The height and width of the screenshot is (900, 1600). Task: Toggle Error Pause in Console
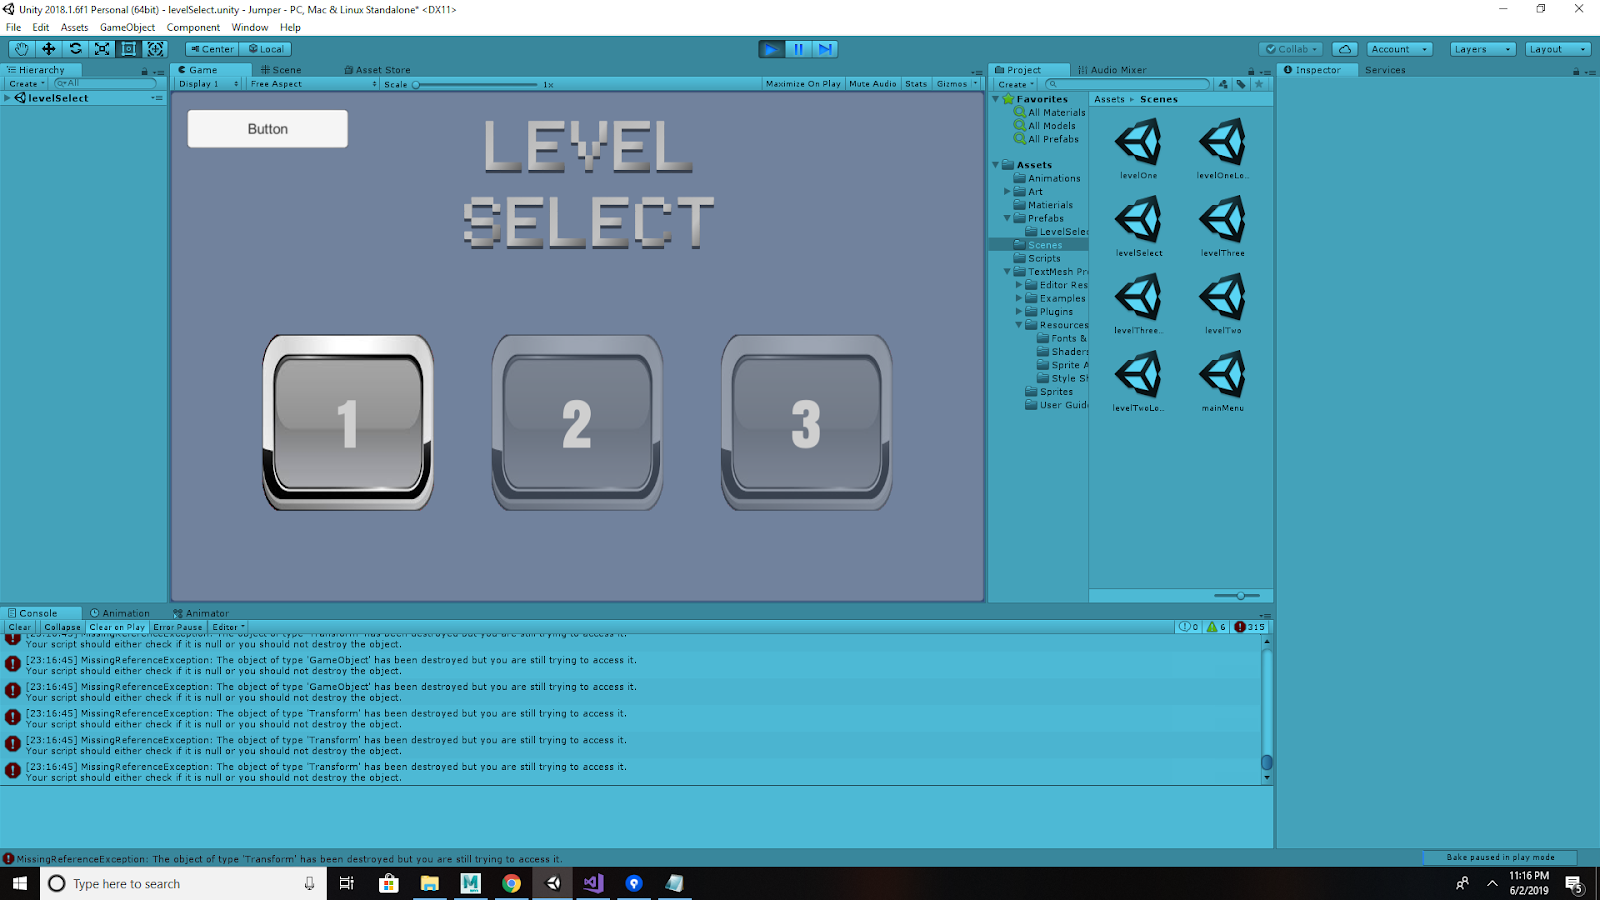tap(178, 627)
